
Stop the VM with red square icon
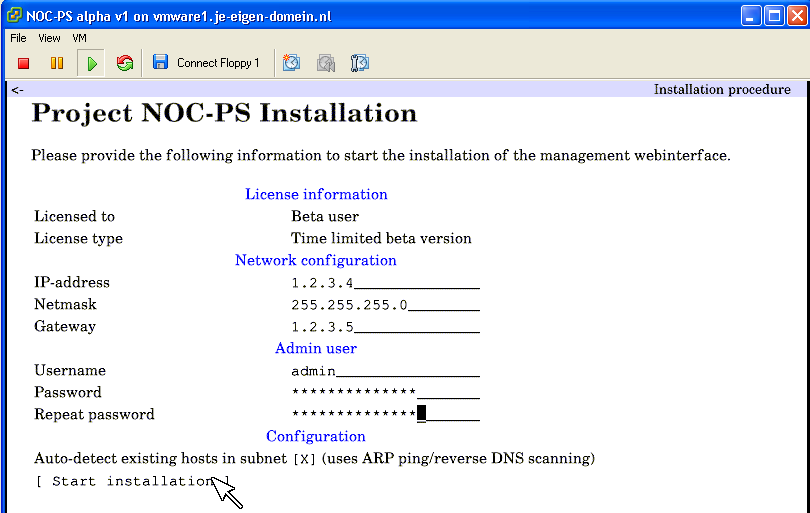coord(23,63)
